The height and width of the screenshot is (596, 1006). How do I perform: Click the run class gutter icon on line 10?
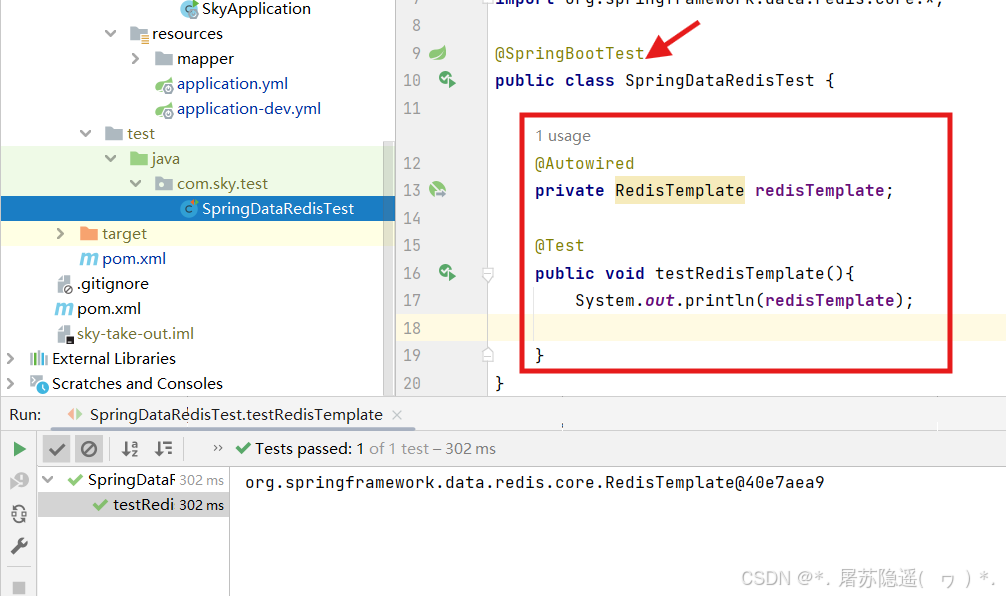pyautogui.click(x=447, y=80)
